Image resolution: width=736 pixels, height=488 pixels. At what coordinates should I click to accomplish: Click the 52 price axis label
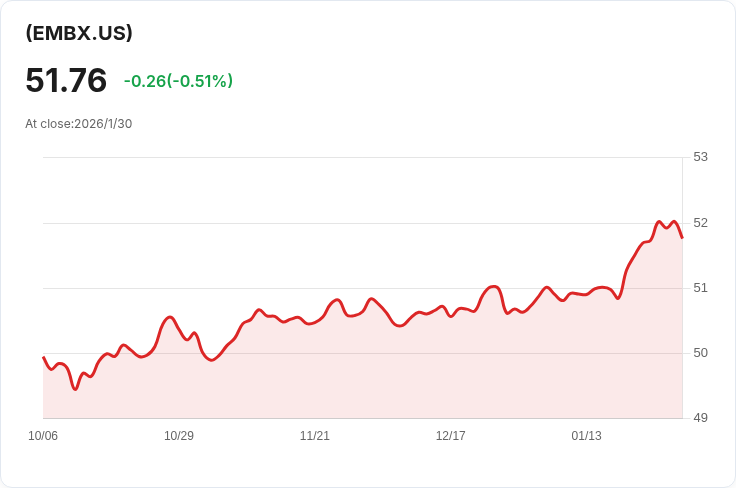(700, 223)
